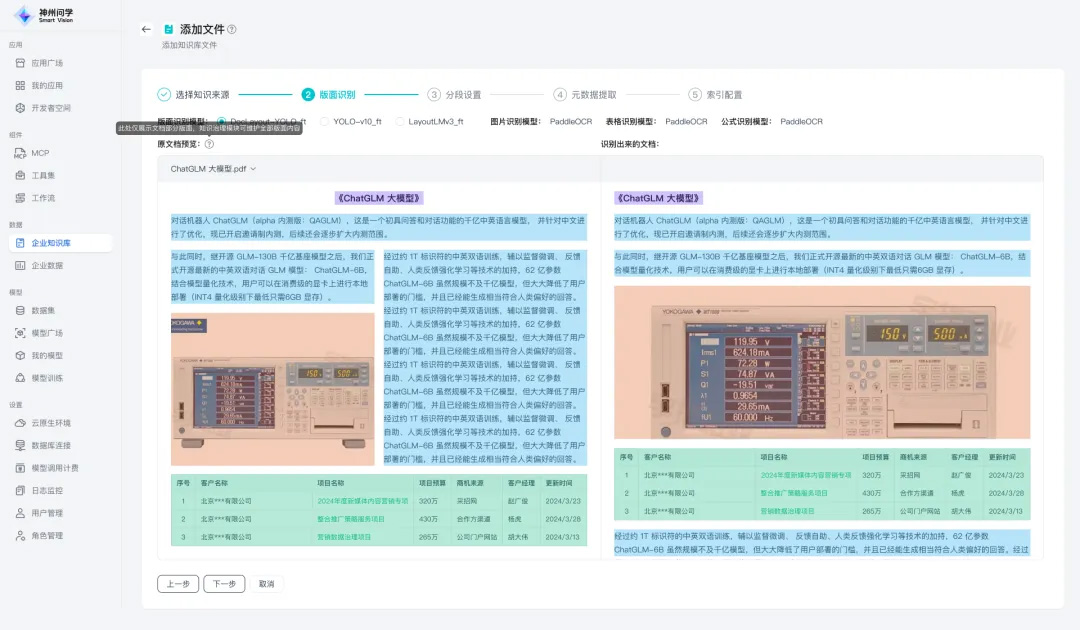1080x630 pixels.
Task: Choose the LayoutLMv3_ft radio button
Action: 400,122
